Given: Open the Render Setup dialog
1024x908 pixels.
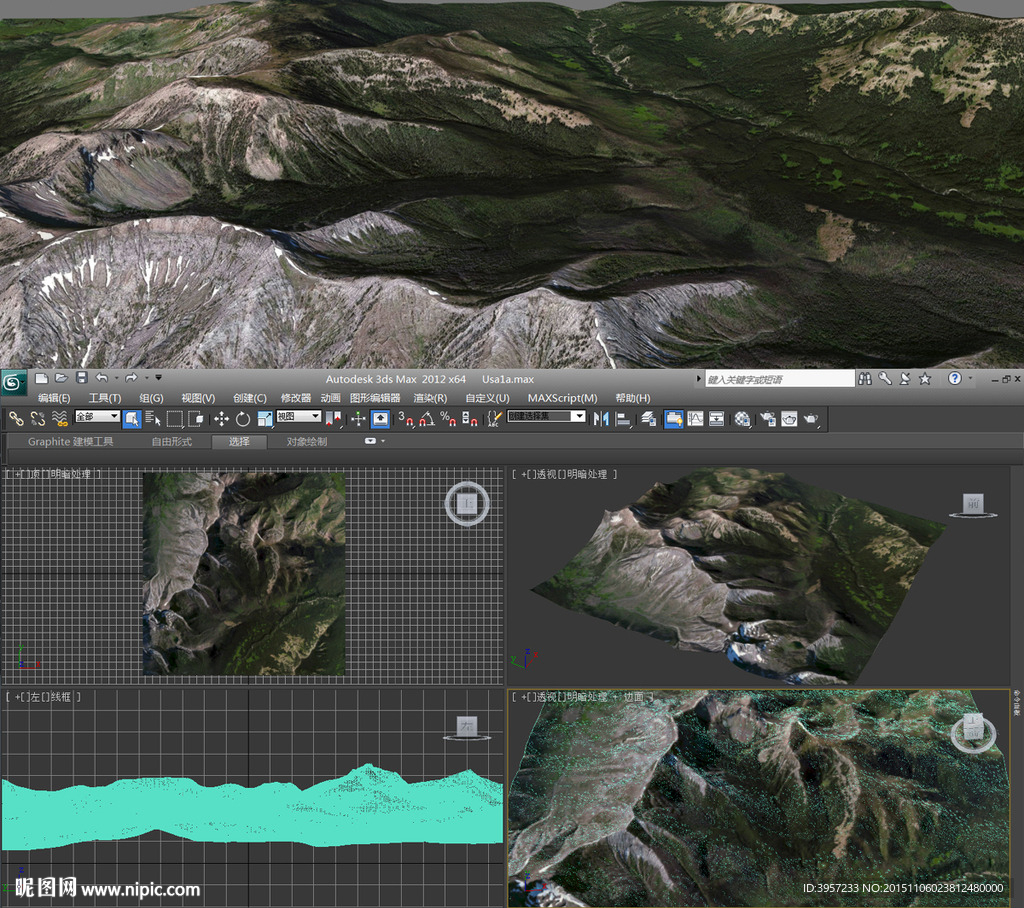Looking at the screenshot, I should coord(766,418).
